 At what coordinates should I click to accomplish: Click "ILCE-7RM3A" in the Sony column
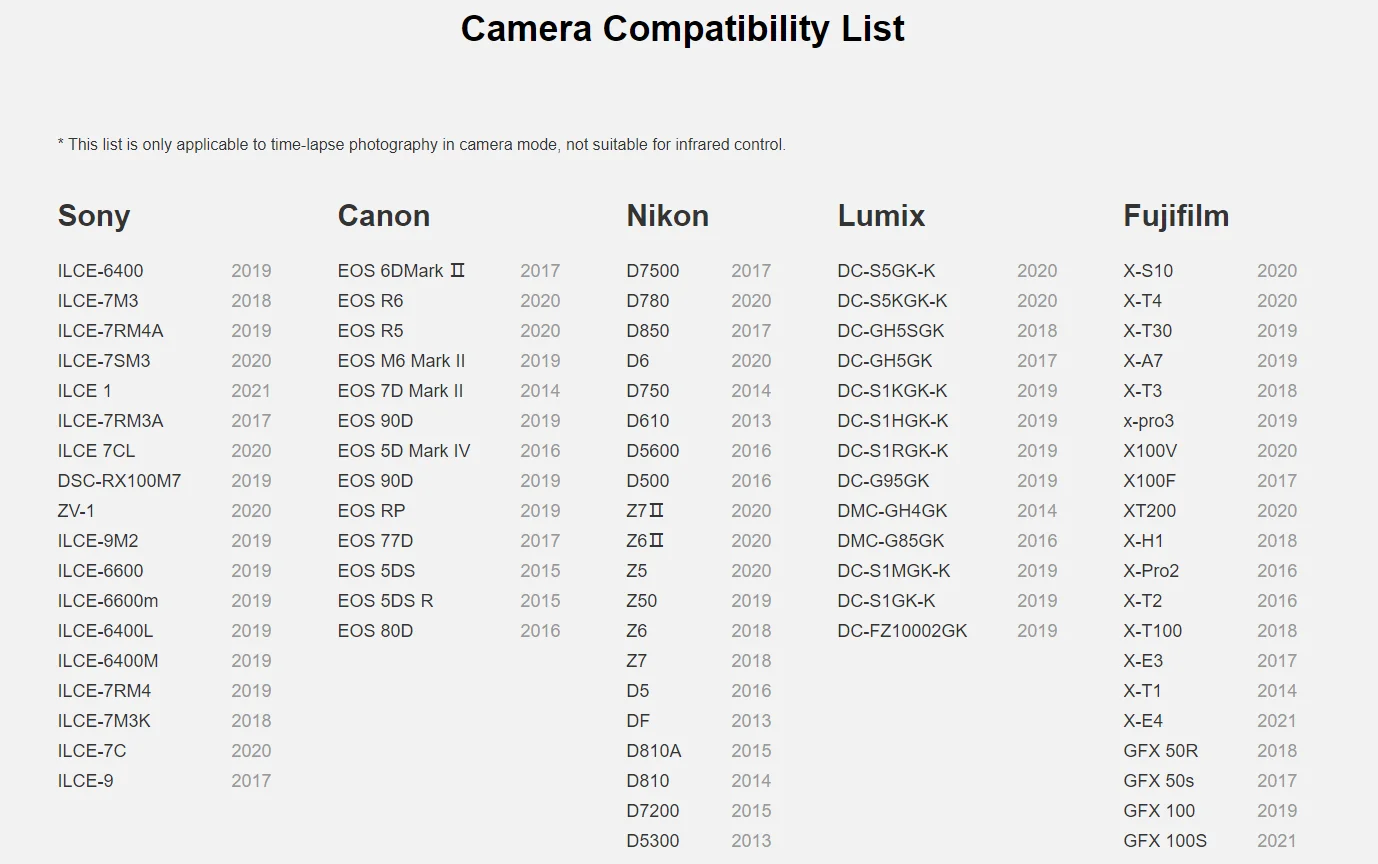pyautogui.click(x=110, y=421)
